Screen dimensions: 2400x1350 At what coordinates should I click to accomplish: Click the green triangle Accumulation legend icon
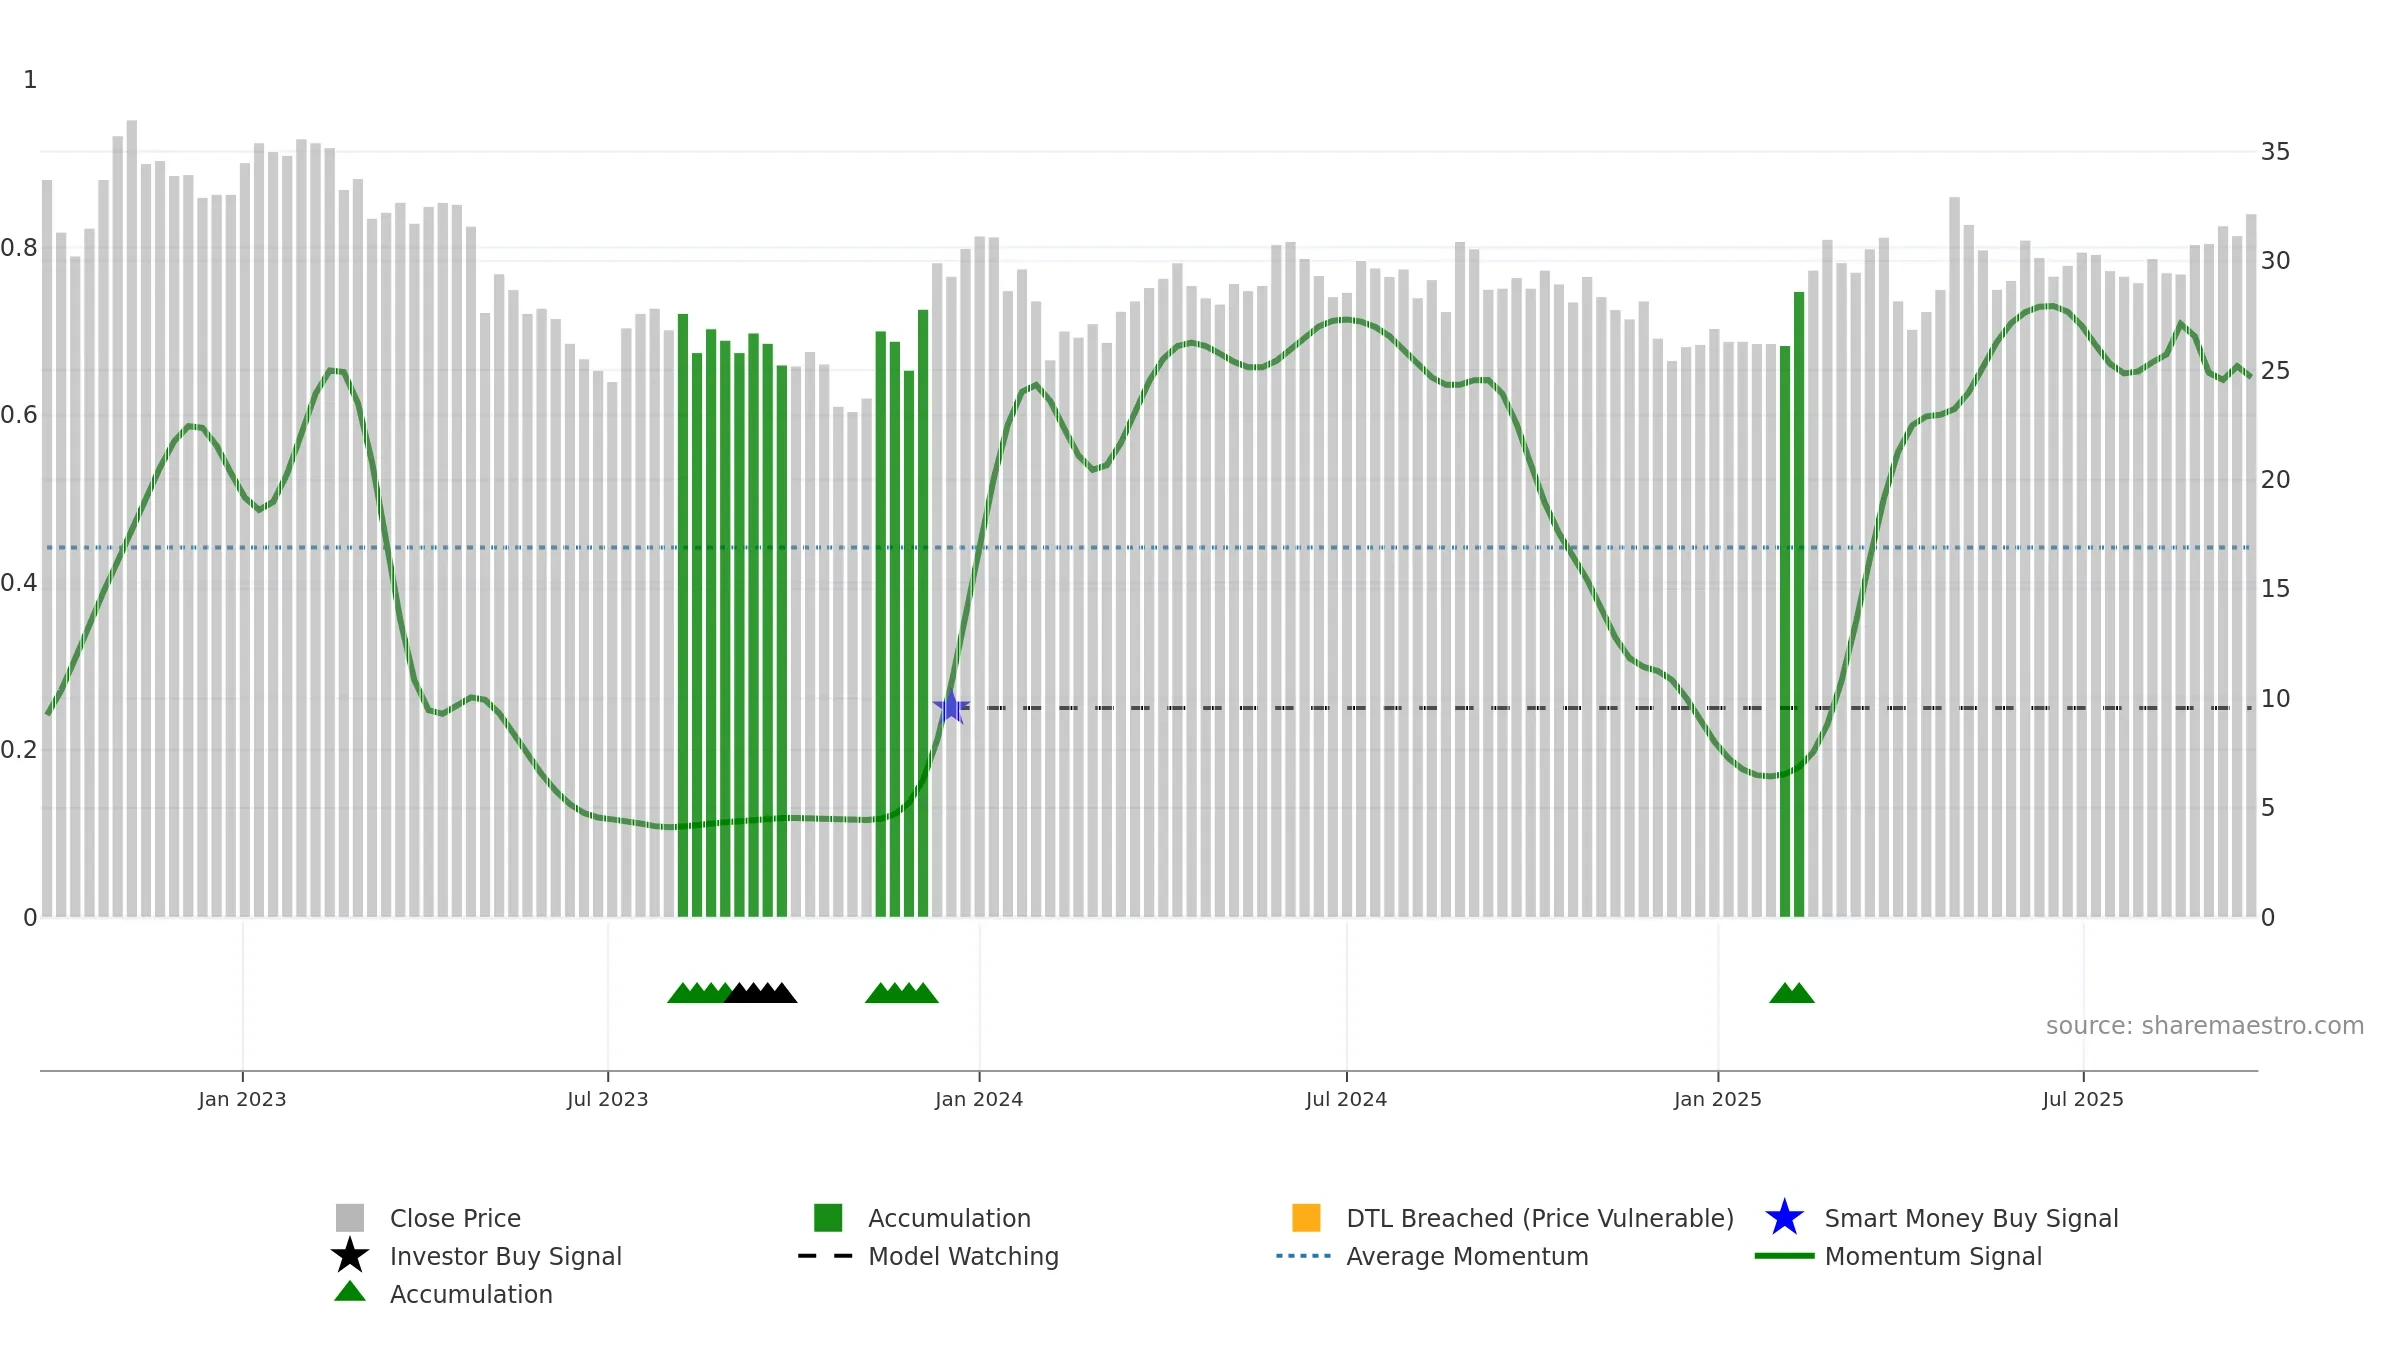(350, 1292)
